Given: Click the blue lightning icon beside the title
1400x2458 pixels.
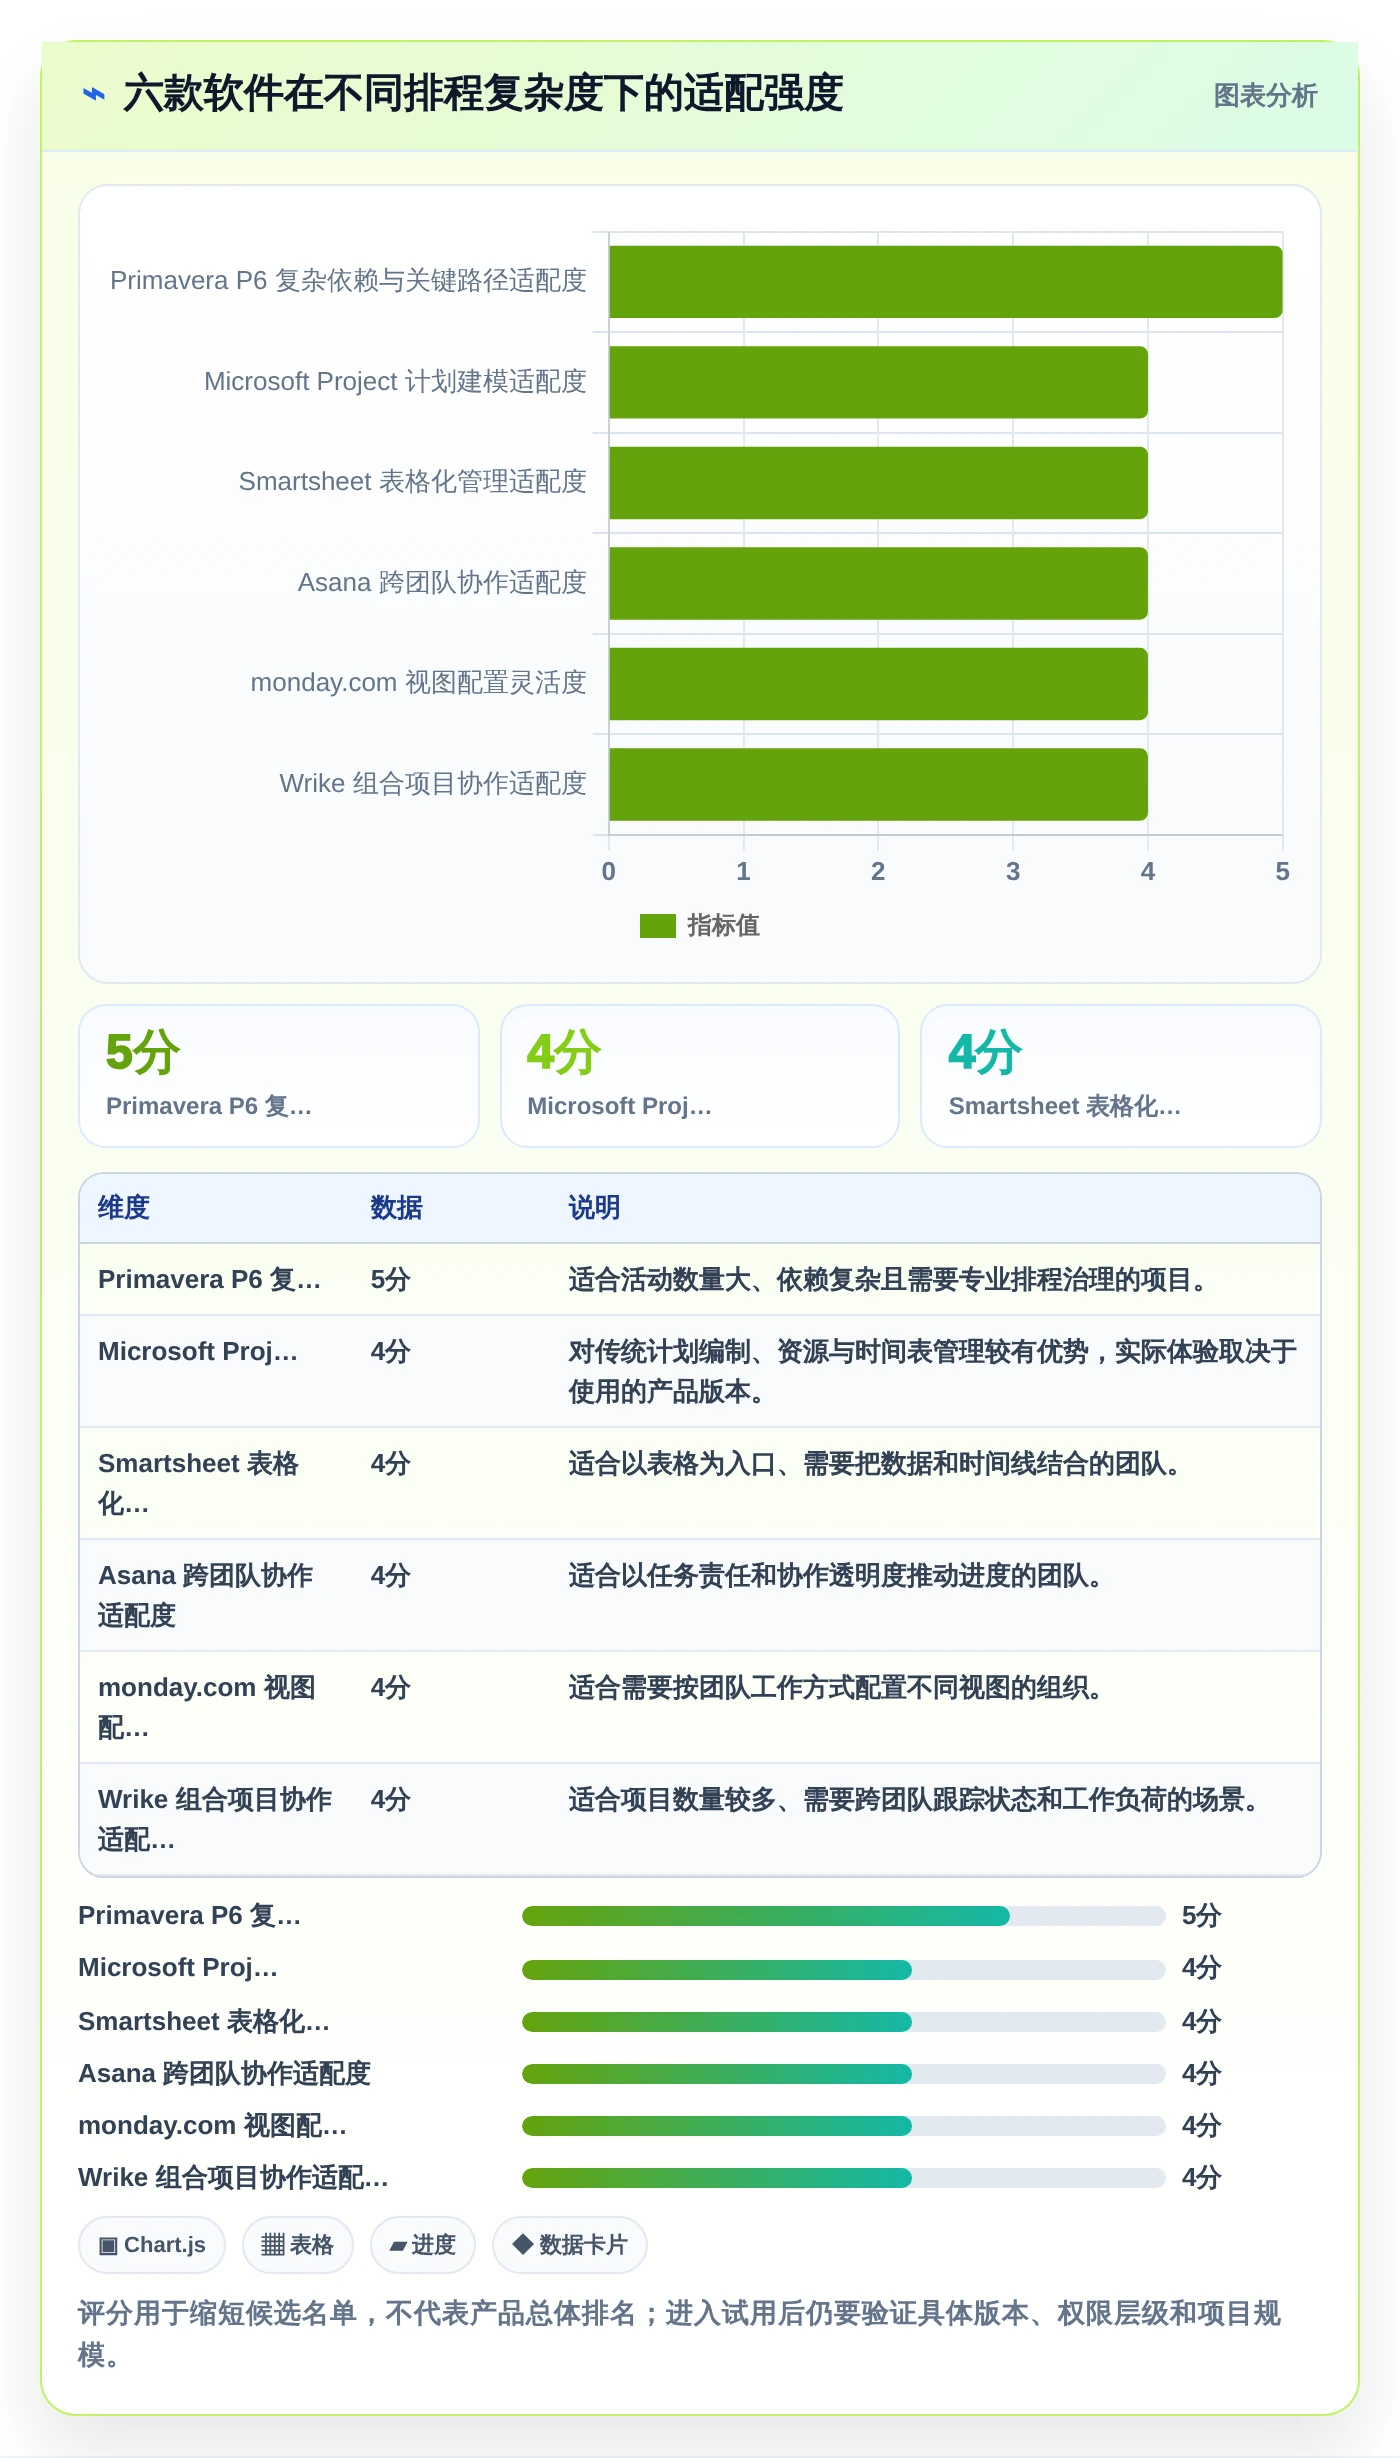Looking at the screenshot, I should pyautogui.click(x=93, y=95).
